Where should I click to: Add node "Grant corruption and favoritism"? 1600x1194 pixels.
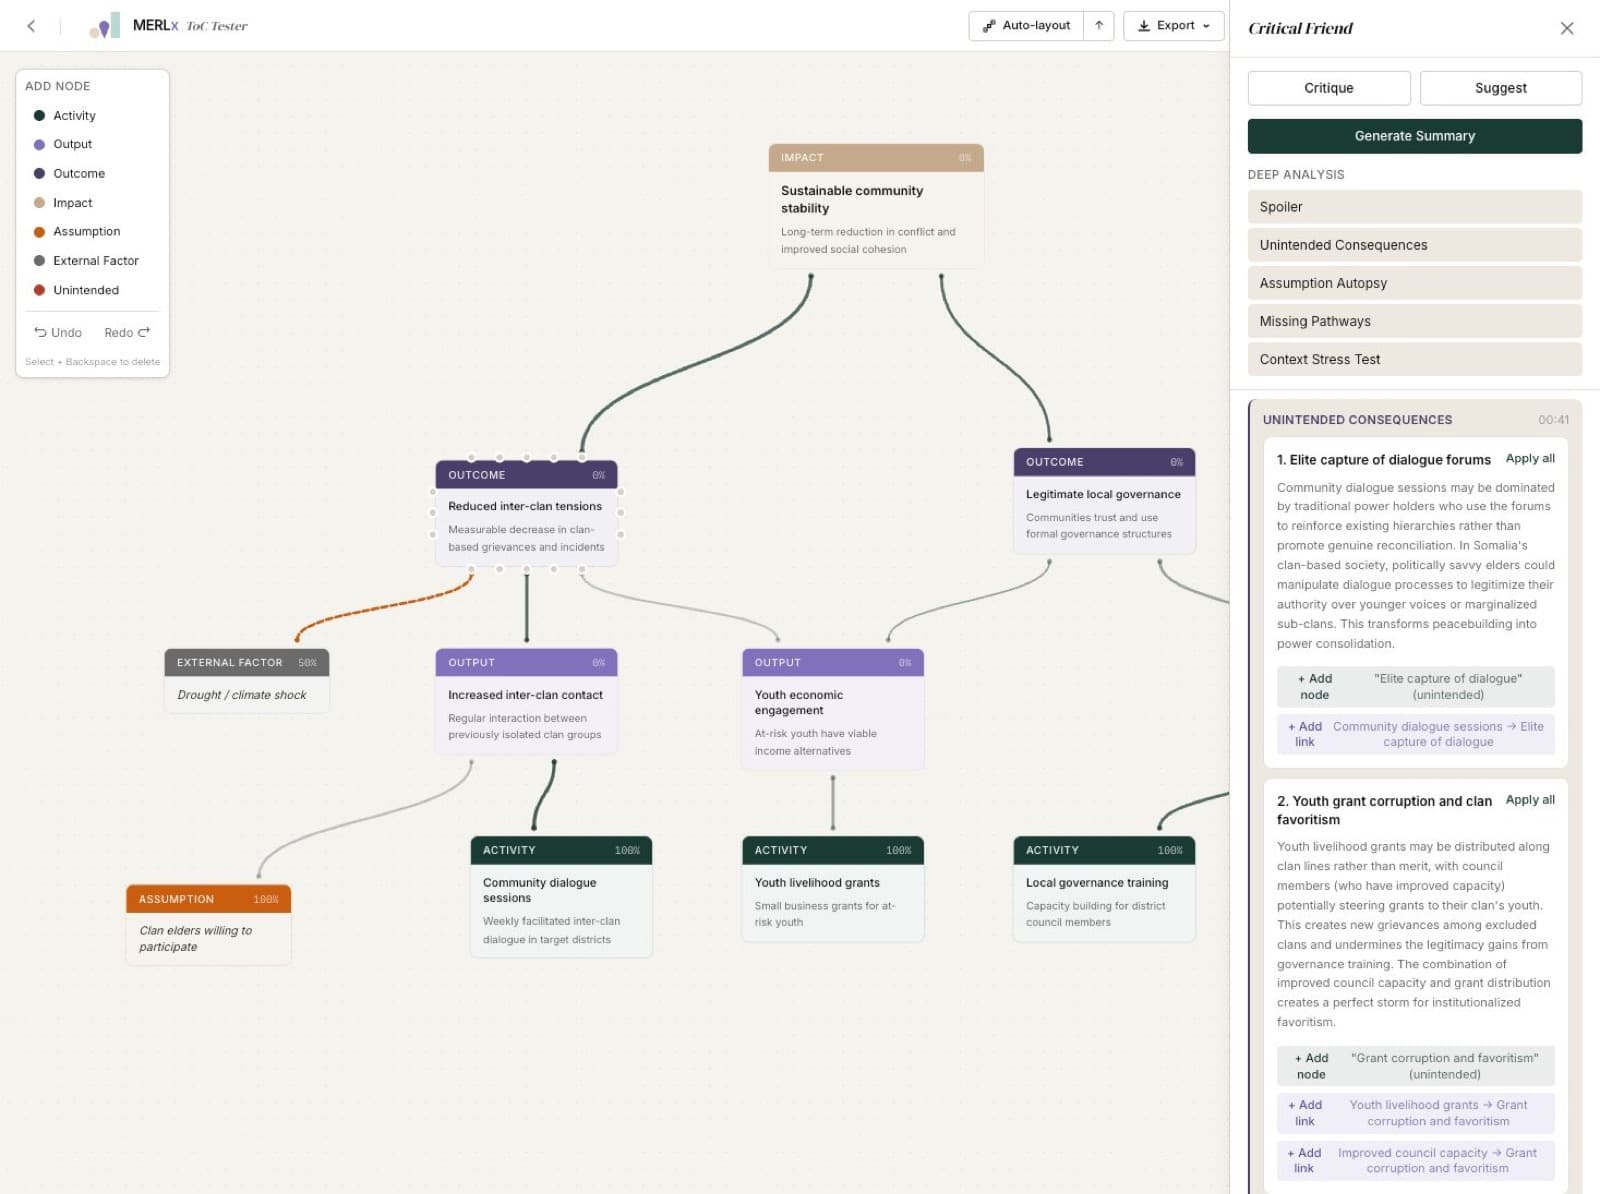1415,1066
